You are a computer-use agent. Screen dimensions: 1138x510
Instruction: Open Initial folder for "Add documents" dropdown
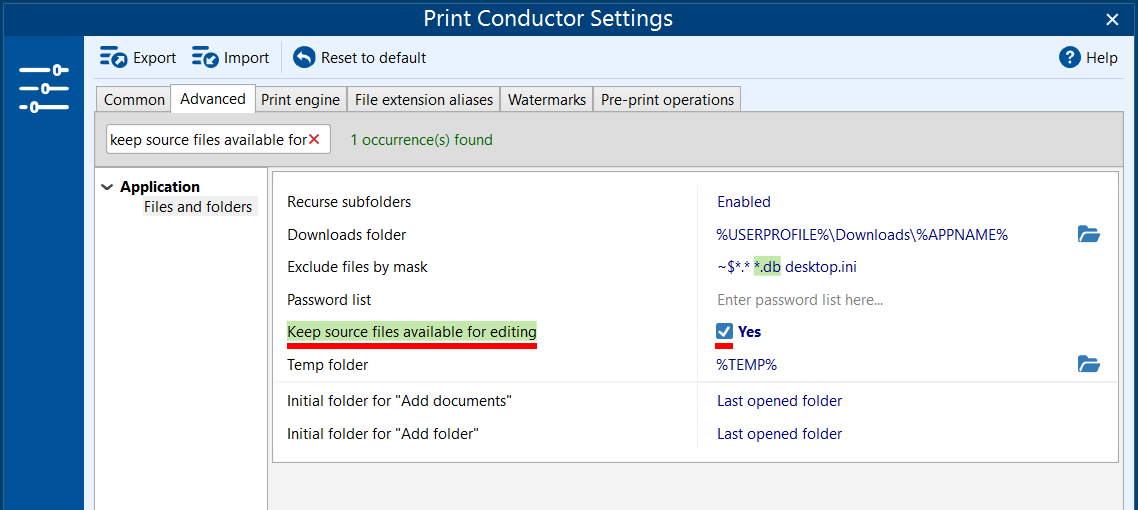click(779, 401)
